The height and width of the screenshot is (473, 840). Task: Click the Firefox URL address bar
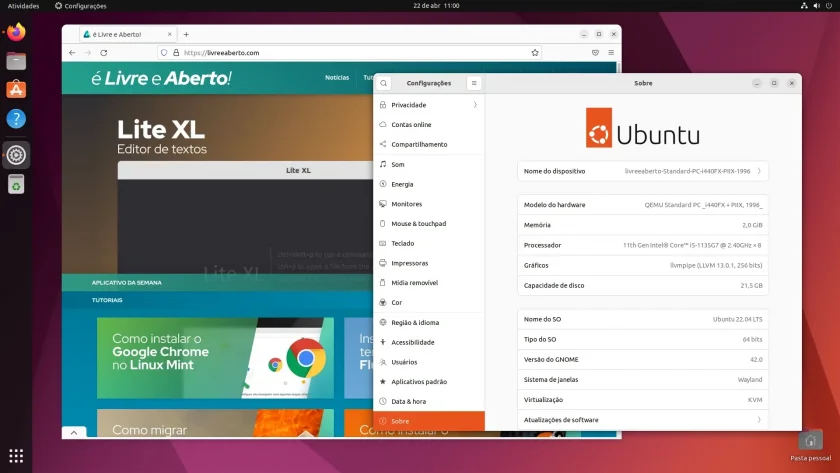pyautogui.click(x=349, y=52)
